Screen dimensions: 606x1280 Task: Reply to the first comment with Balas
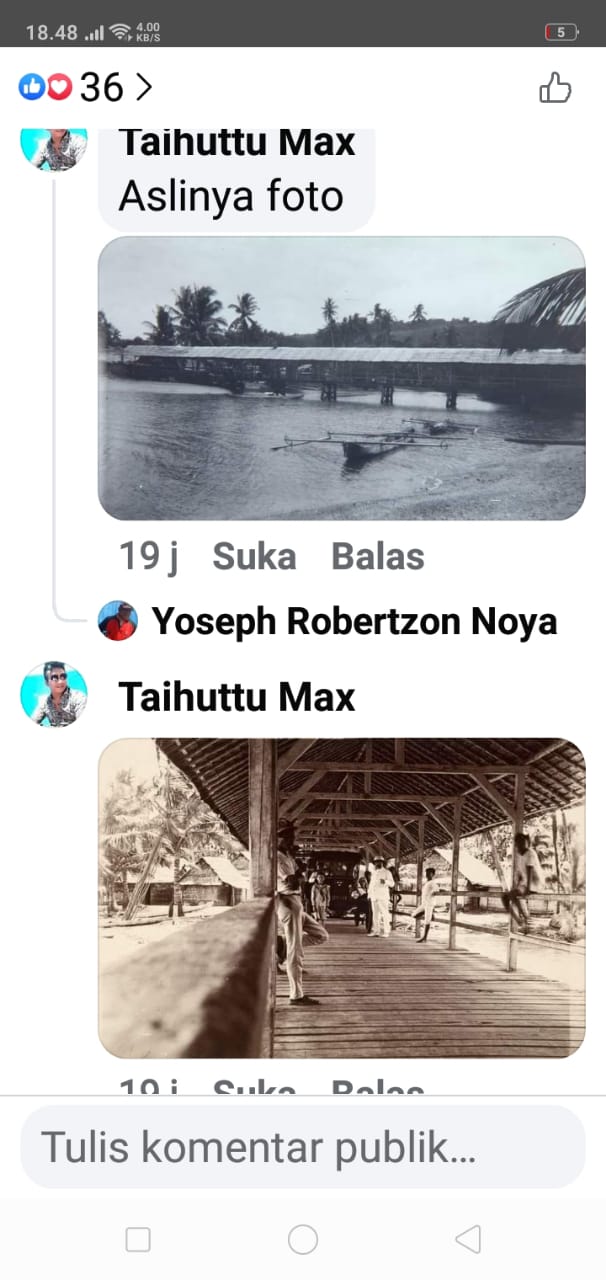tap(378, 557)
